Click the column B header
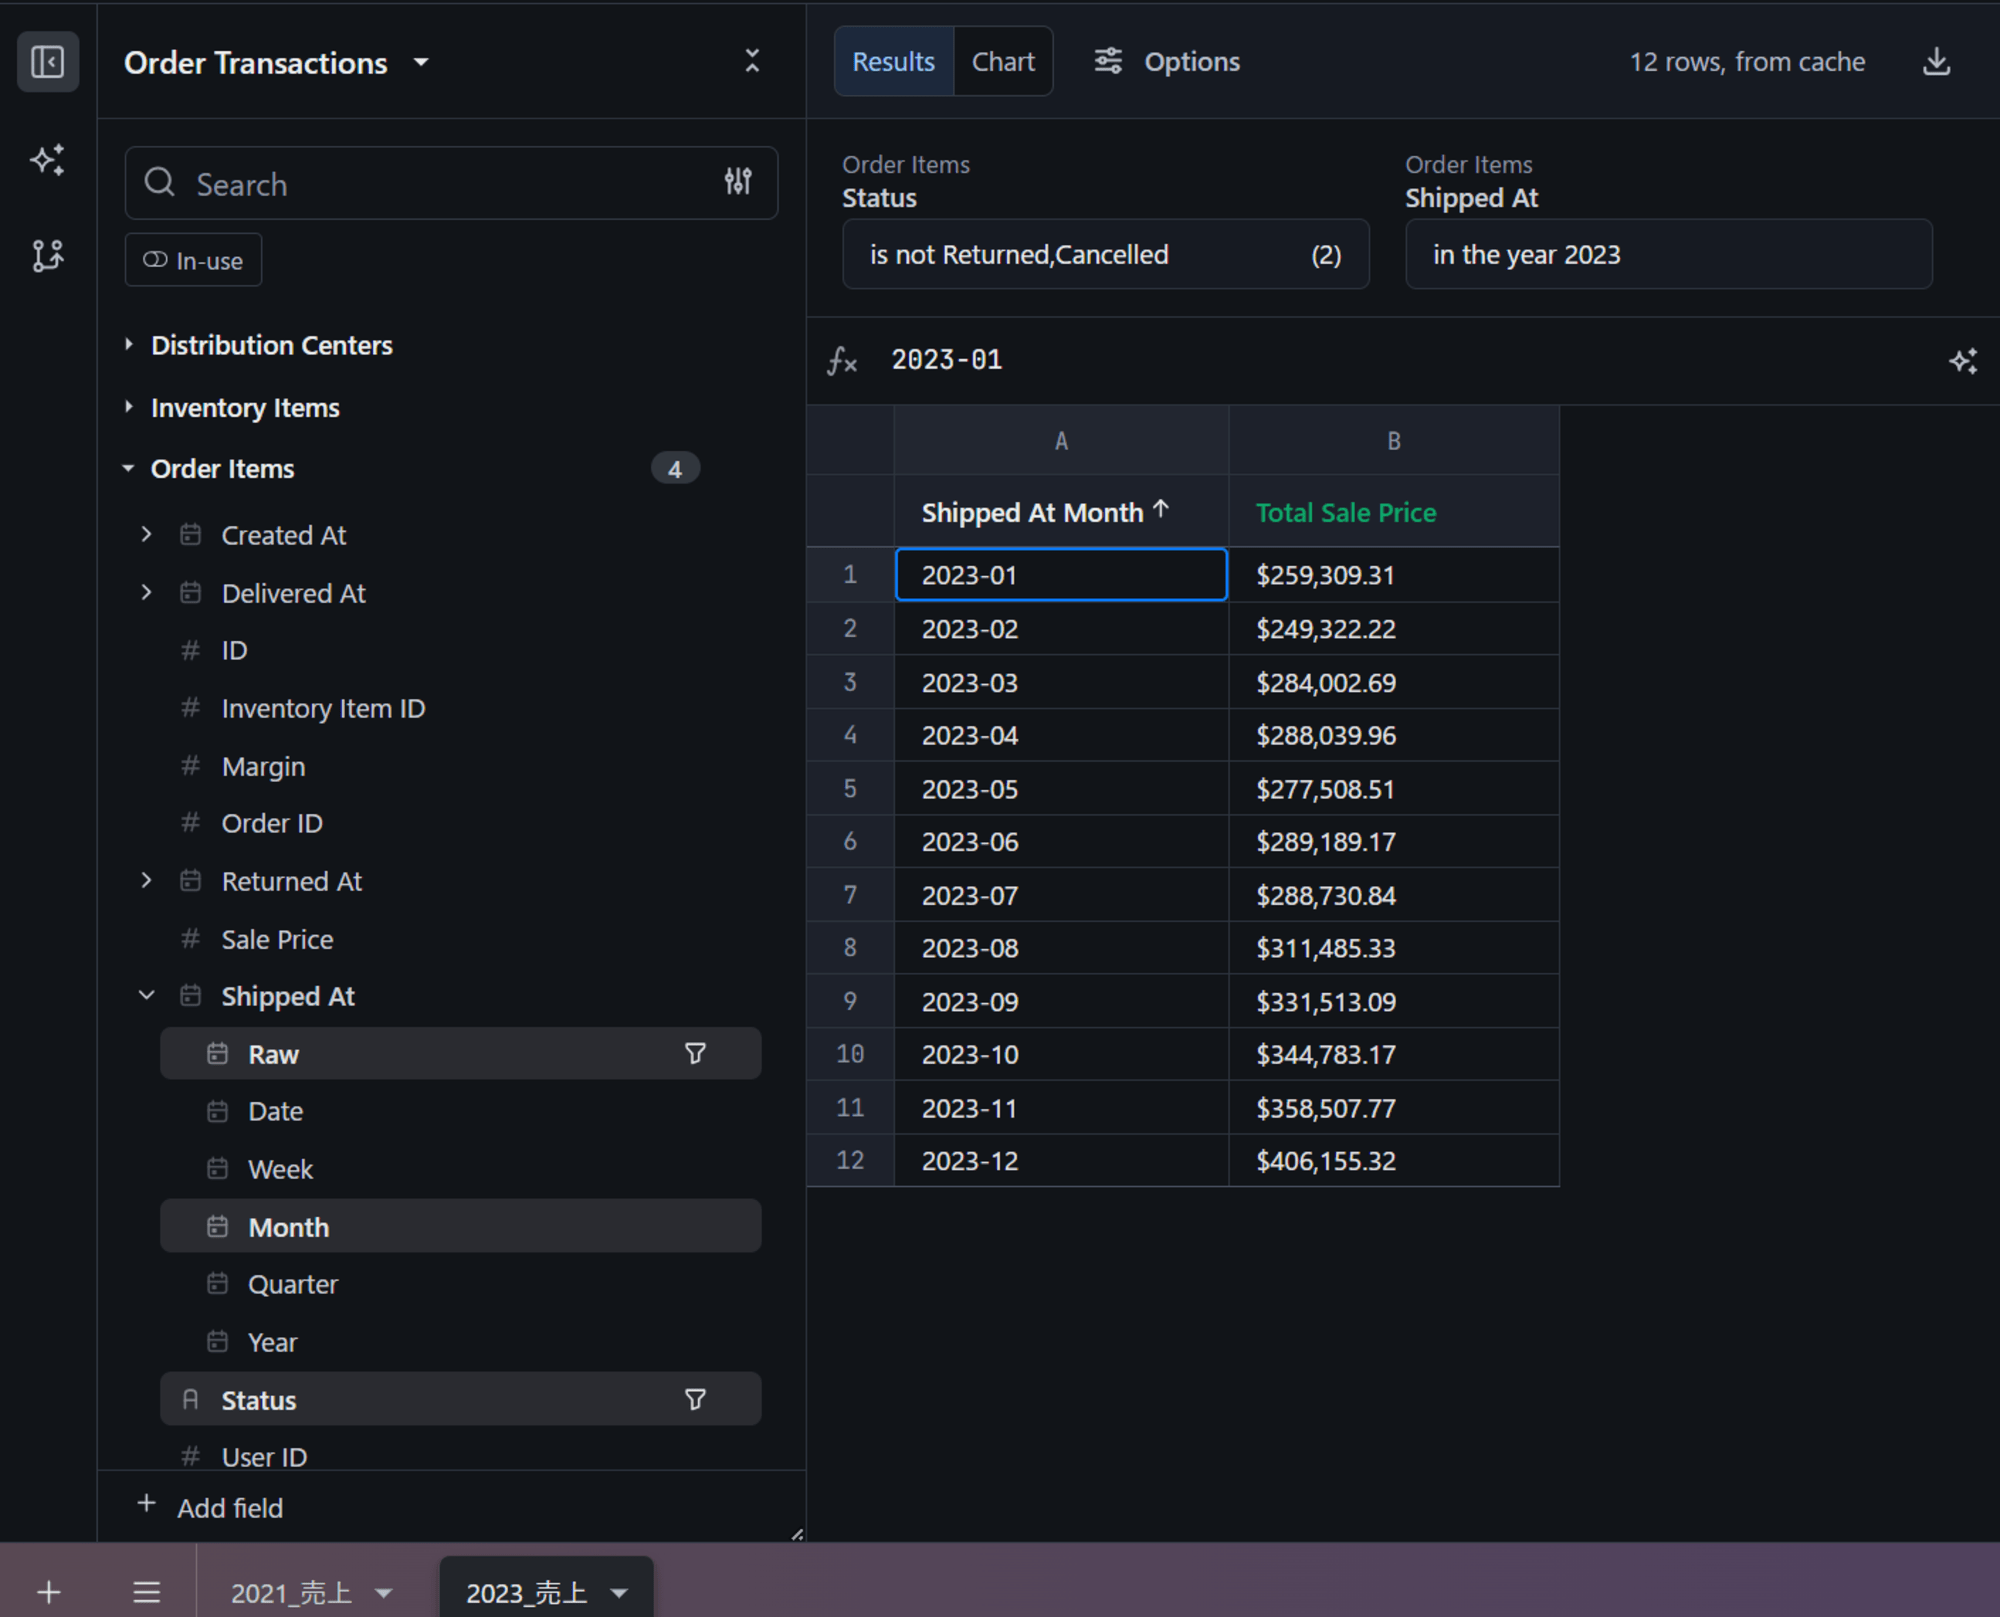Viewport: 2000px width, 1617px height. [x=1394, y=440]
